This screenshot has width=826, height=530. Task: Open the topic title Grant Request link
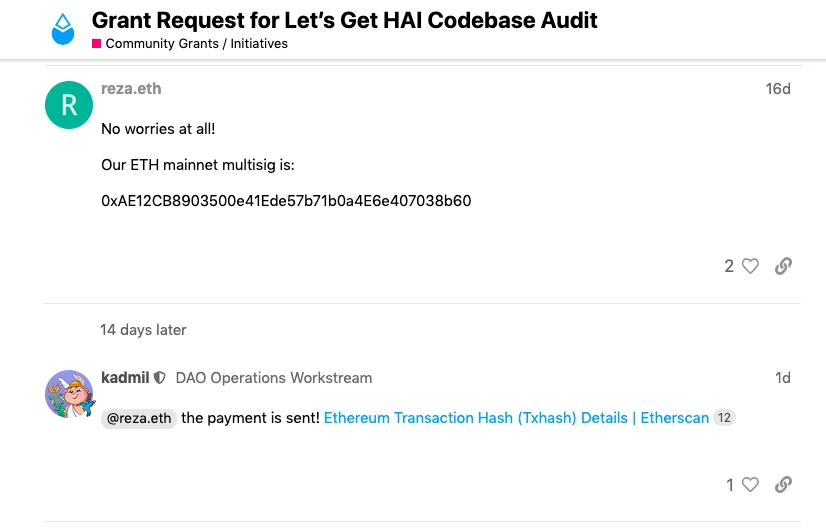click(x=344, y=19)
